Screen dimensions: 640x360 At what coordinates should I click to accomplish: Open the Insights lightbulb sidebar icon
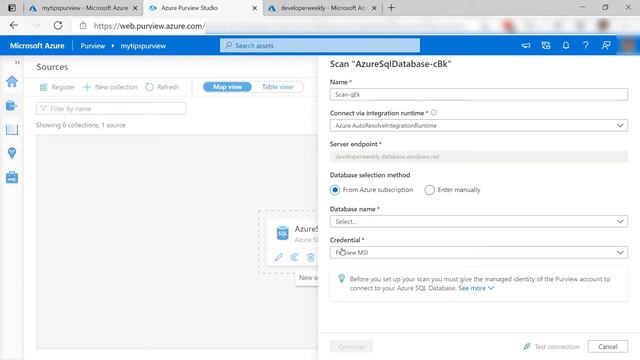pos(12,153)
